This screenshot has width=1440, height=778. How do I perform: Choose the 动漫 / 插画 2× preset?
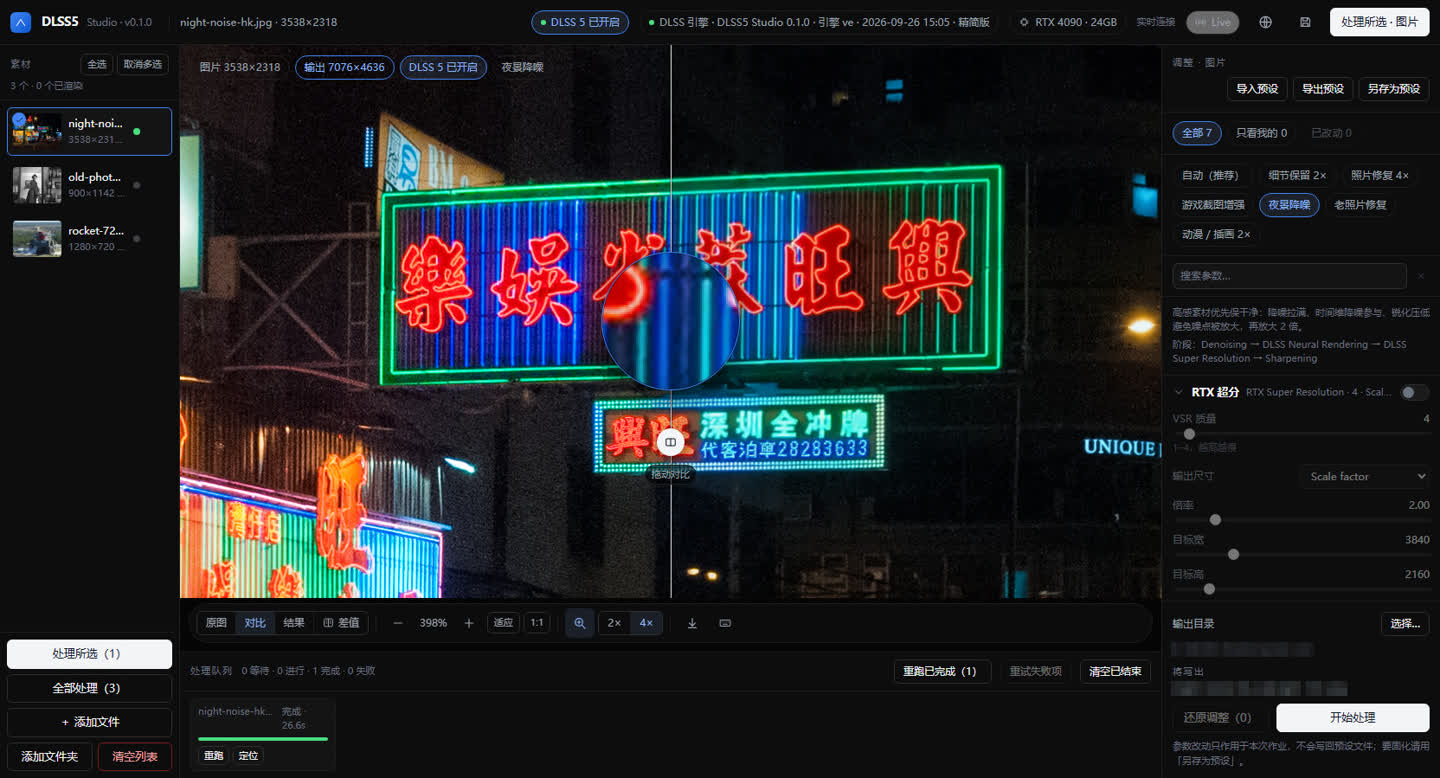[1216, 234]
